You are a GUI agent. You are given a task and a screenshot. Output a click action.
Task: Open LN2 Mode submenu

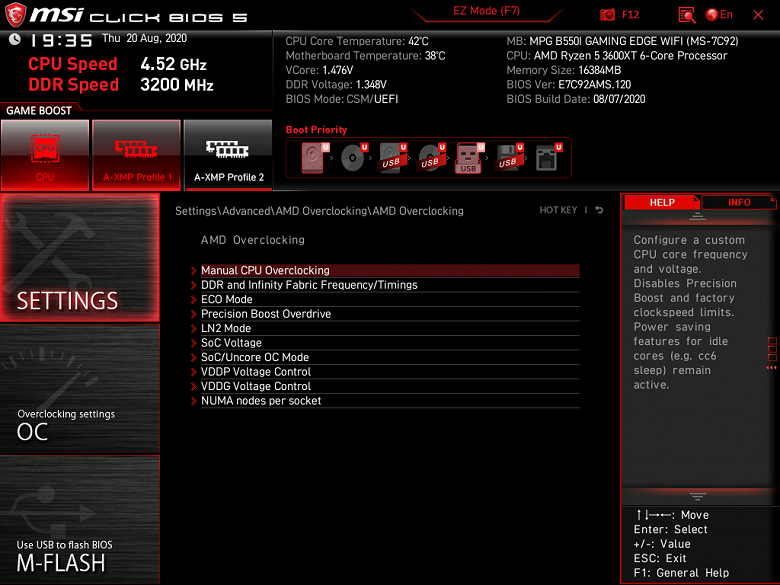(x=390, y=328)
